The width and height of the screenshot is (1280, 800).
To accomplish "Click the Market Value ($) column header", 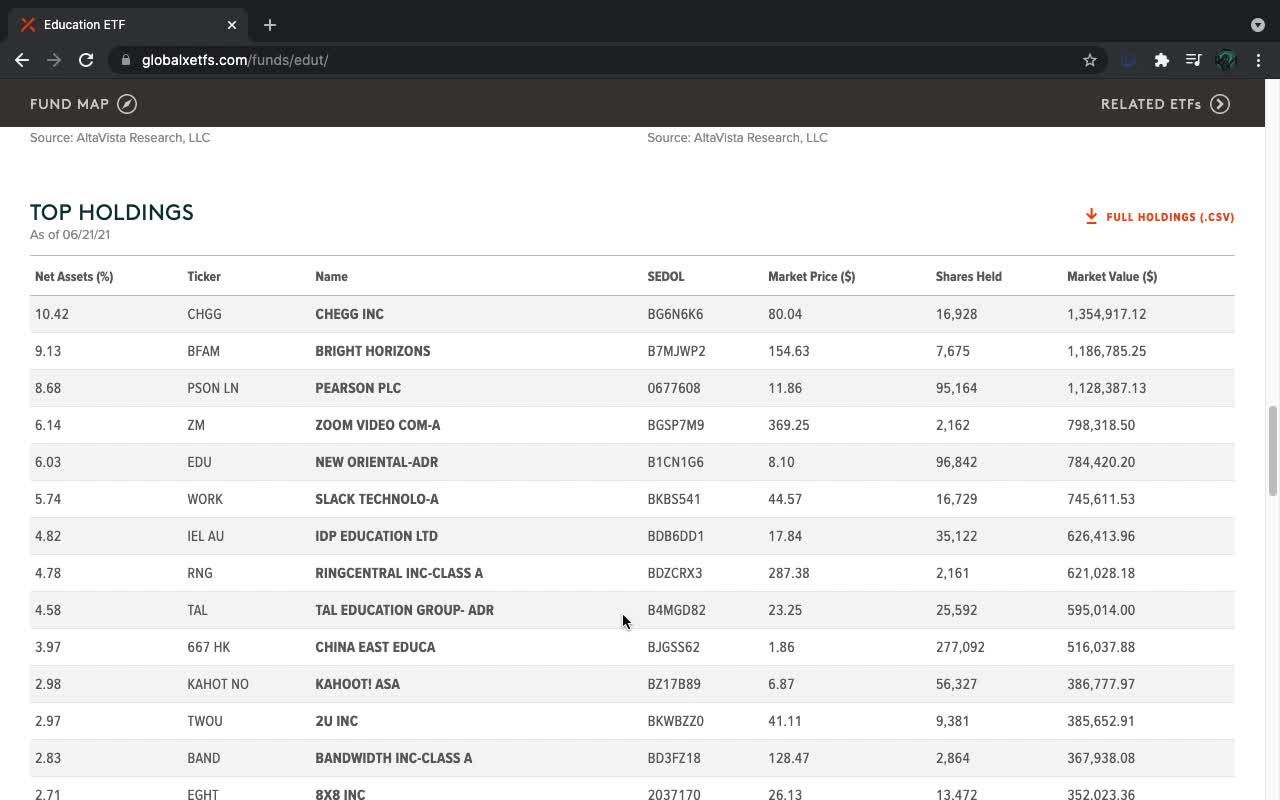I will pyautogui.click(x=1112, y=277).
